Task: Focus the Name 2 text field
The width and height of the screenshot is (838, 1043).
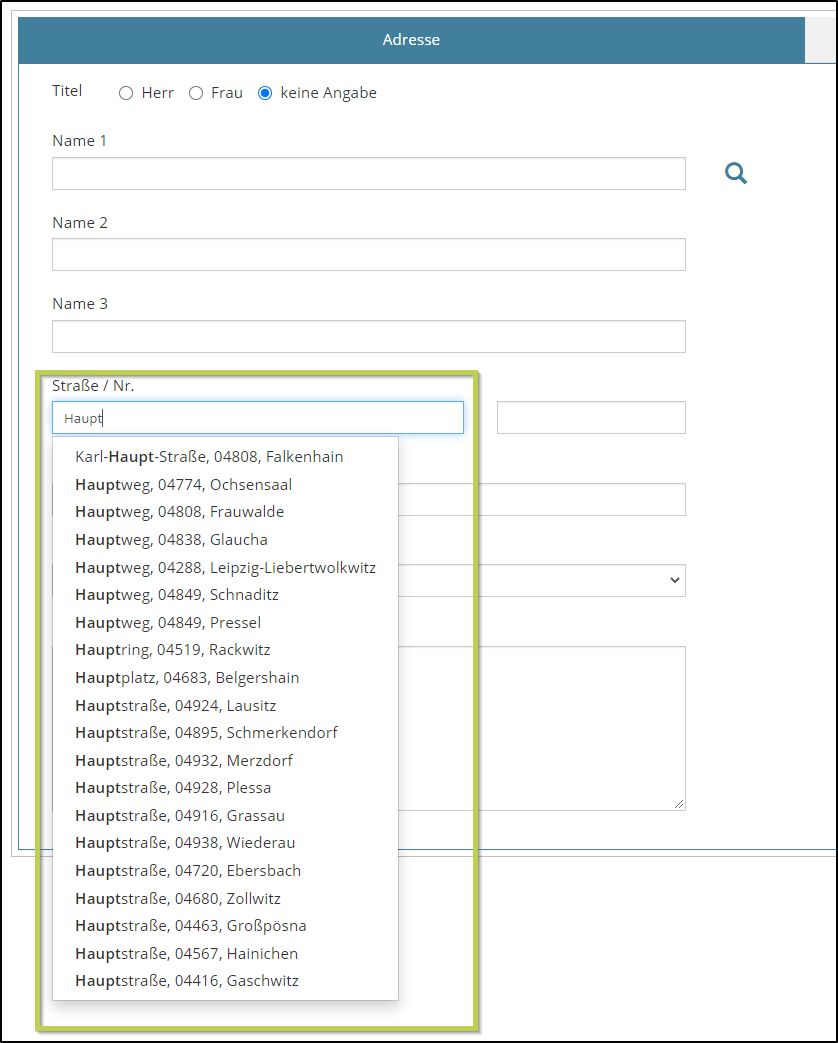Action: 368,254
